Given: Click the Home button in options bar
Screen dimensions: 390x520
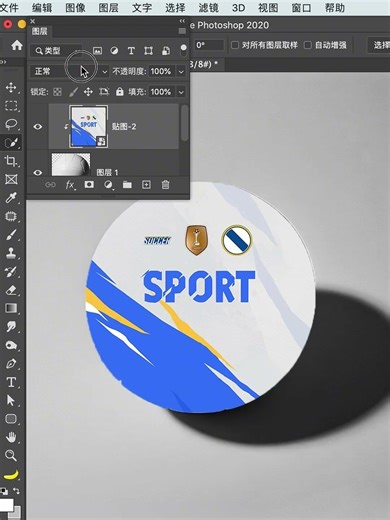Looking at the screenshot, I should 17,45.
